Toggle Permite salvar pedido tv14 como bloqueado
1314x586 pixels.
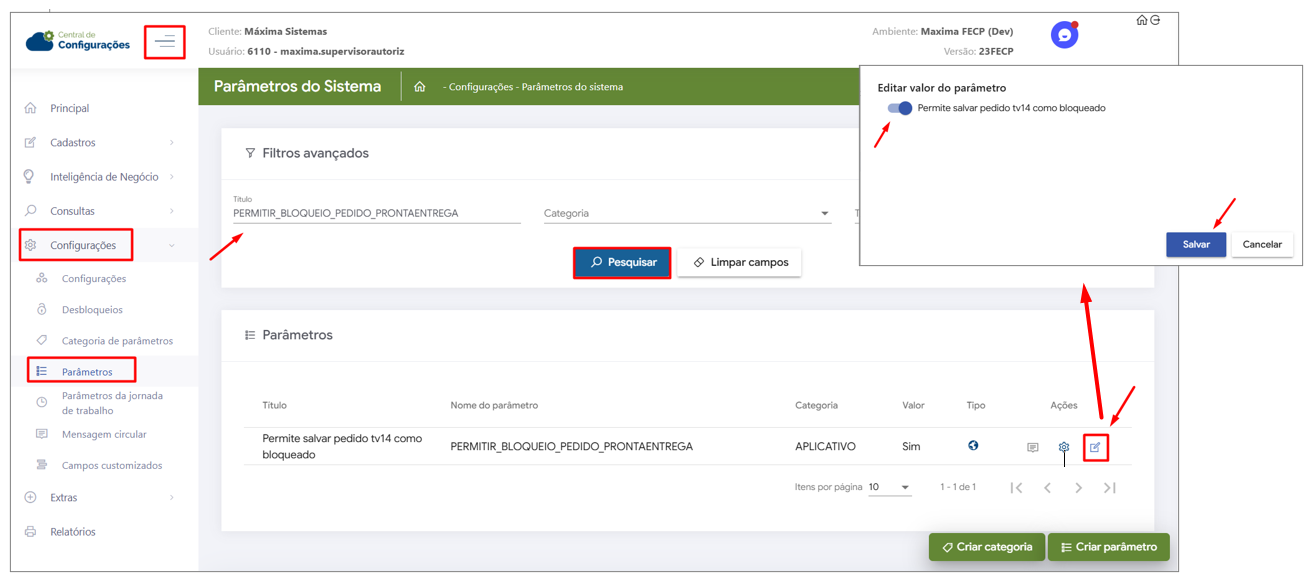coord(900,108)
